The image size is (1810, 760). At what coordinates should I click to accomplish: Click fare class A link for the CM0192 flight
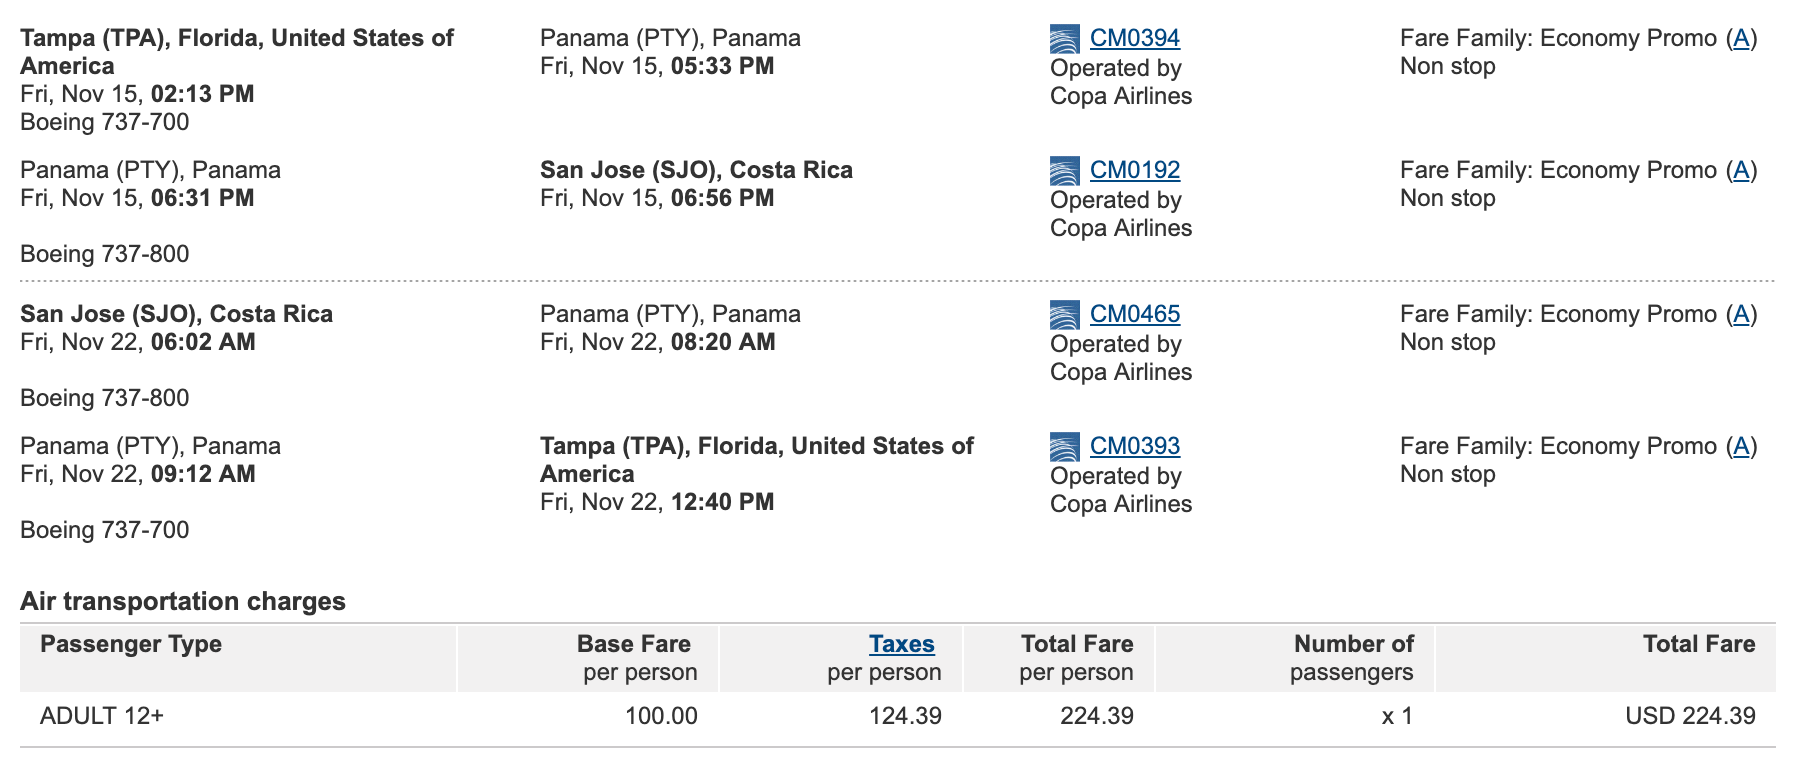click(1741, 170)
